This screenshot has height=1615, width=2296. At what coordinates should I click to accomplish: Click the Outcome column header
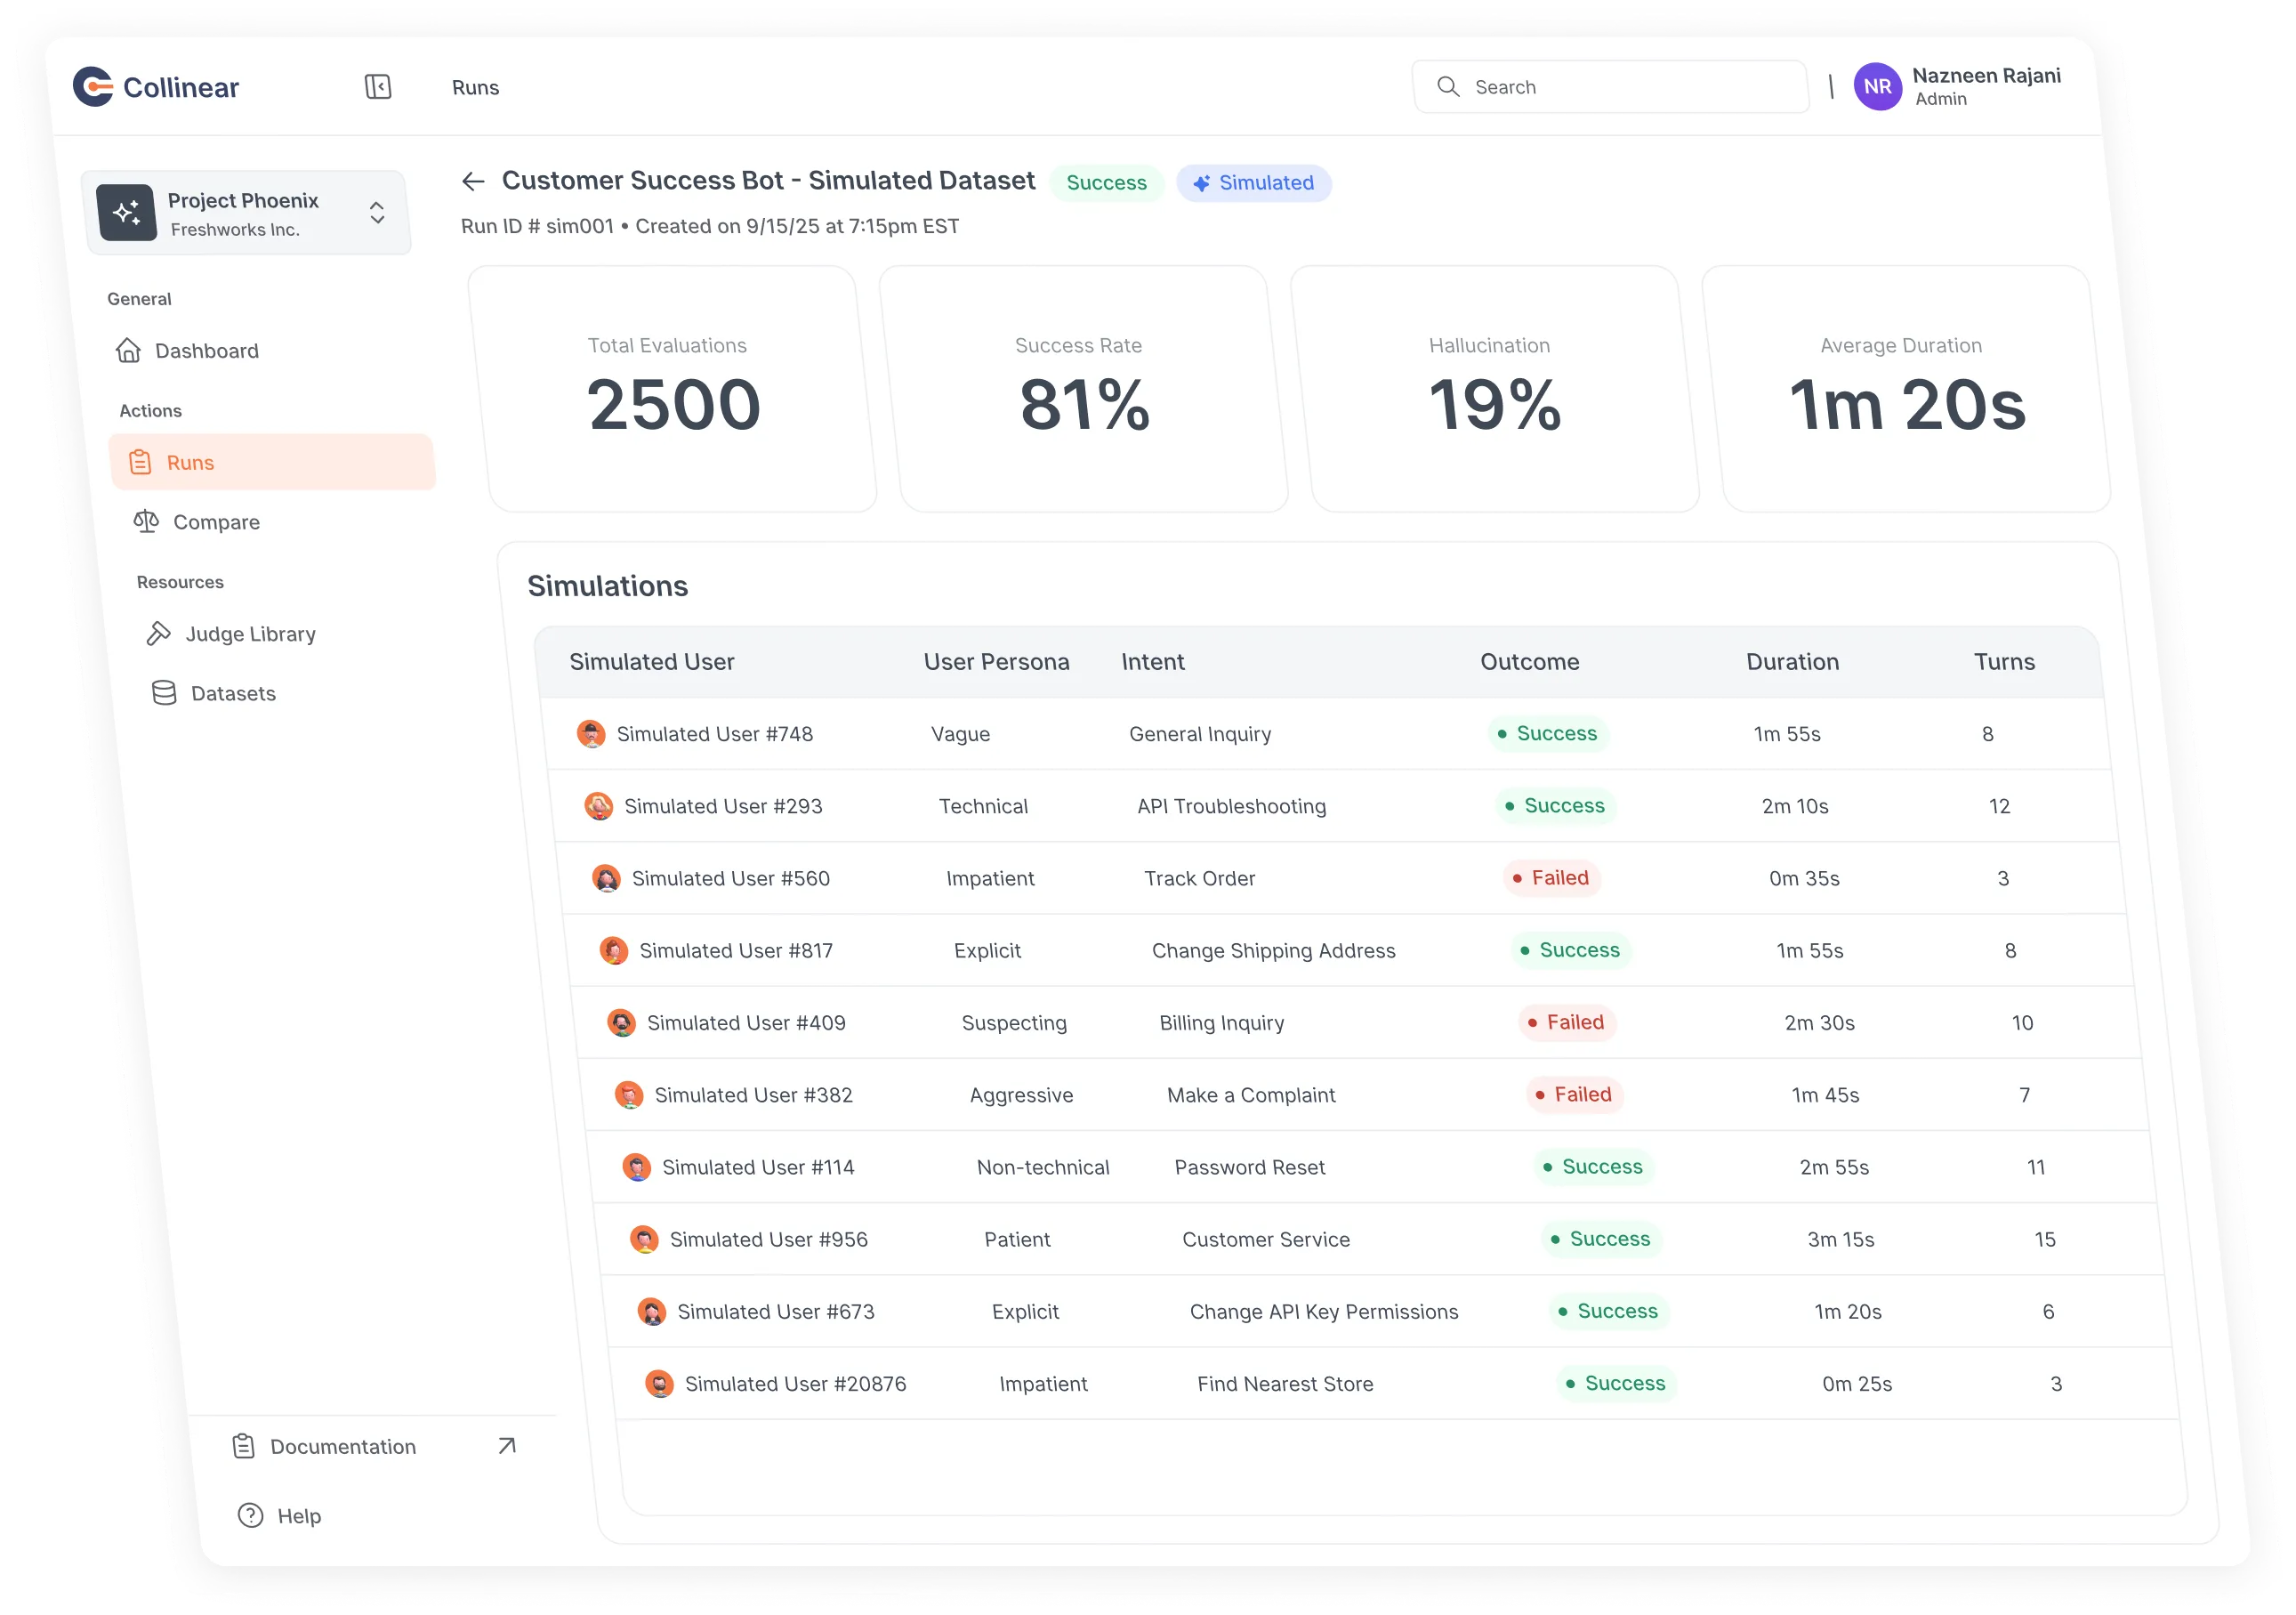click(x=1529, y=662)
